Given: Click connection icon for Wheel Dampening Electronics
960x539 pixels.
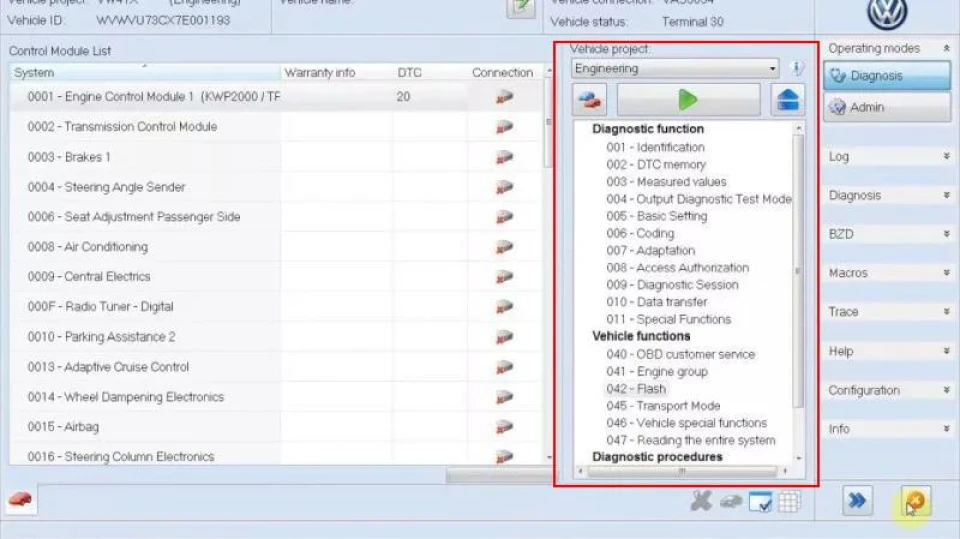Looking at the screenshot, I should [x=504, y=397].
